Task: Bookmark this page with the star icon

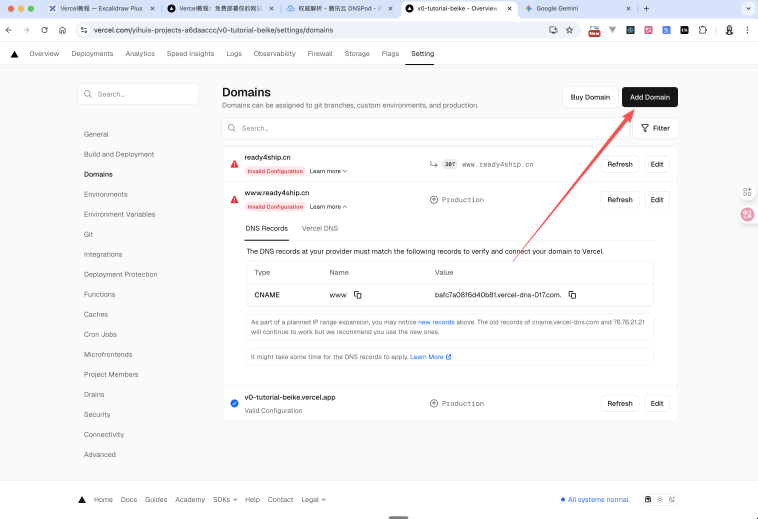Action: 569,30
